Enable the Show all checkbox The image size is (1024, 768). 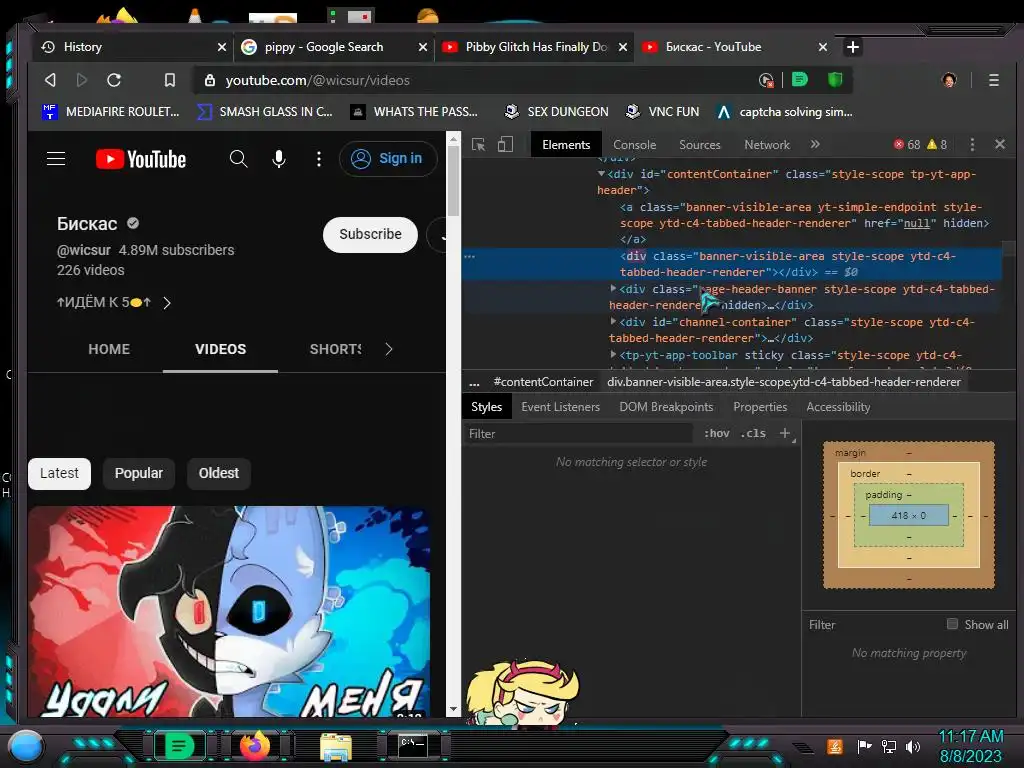pos(952,624)
